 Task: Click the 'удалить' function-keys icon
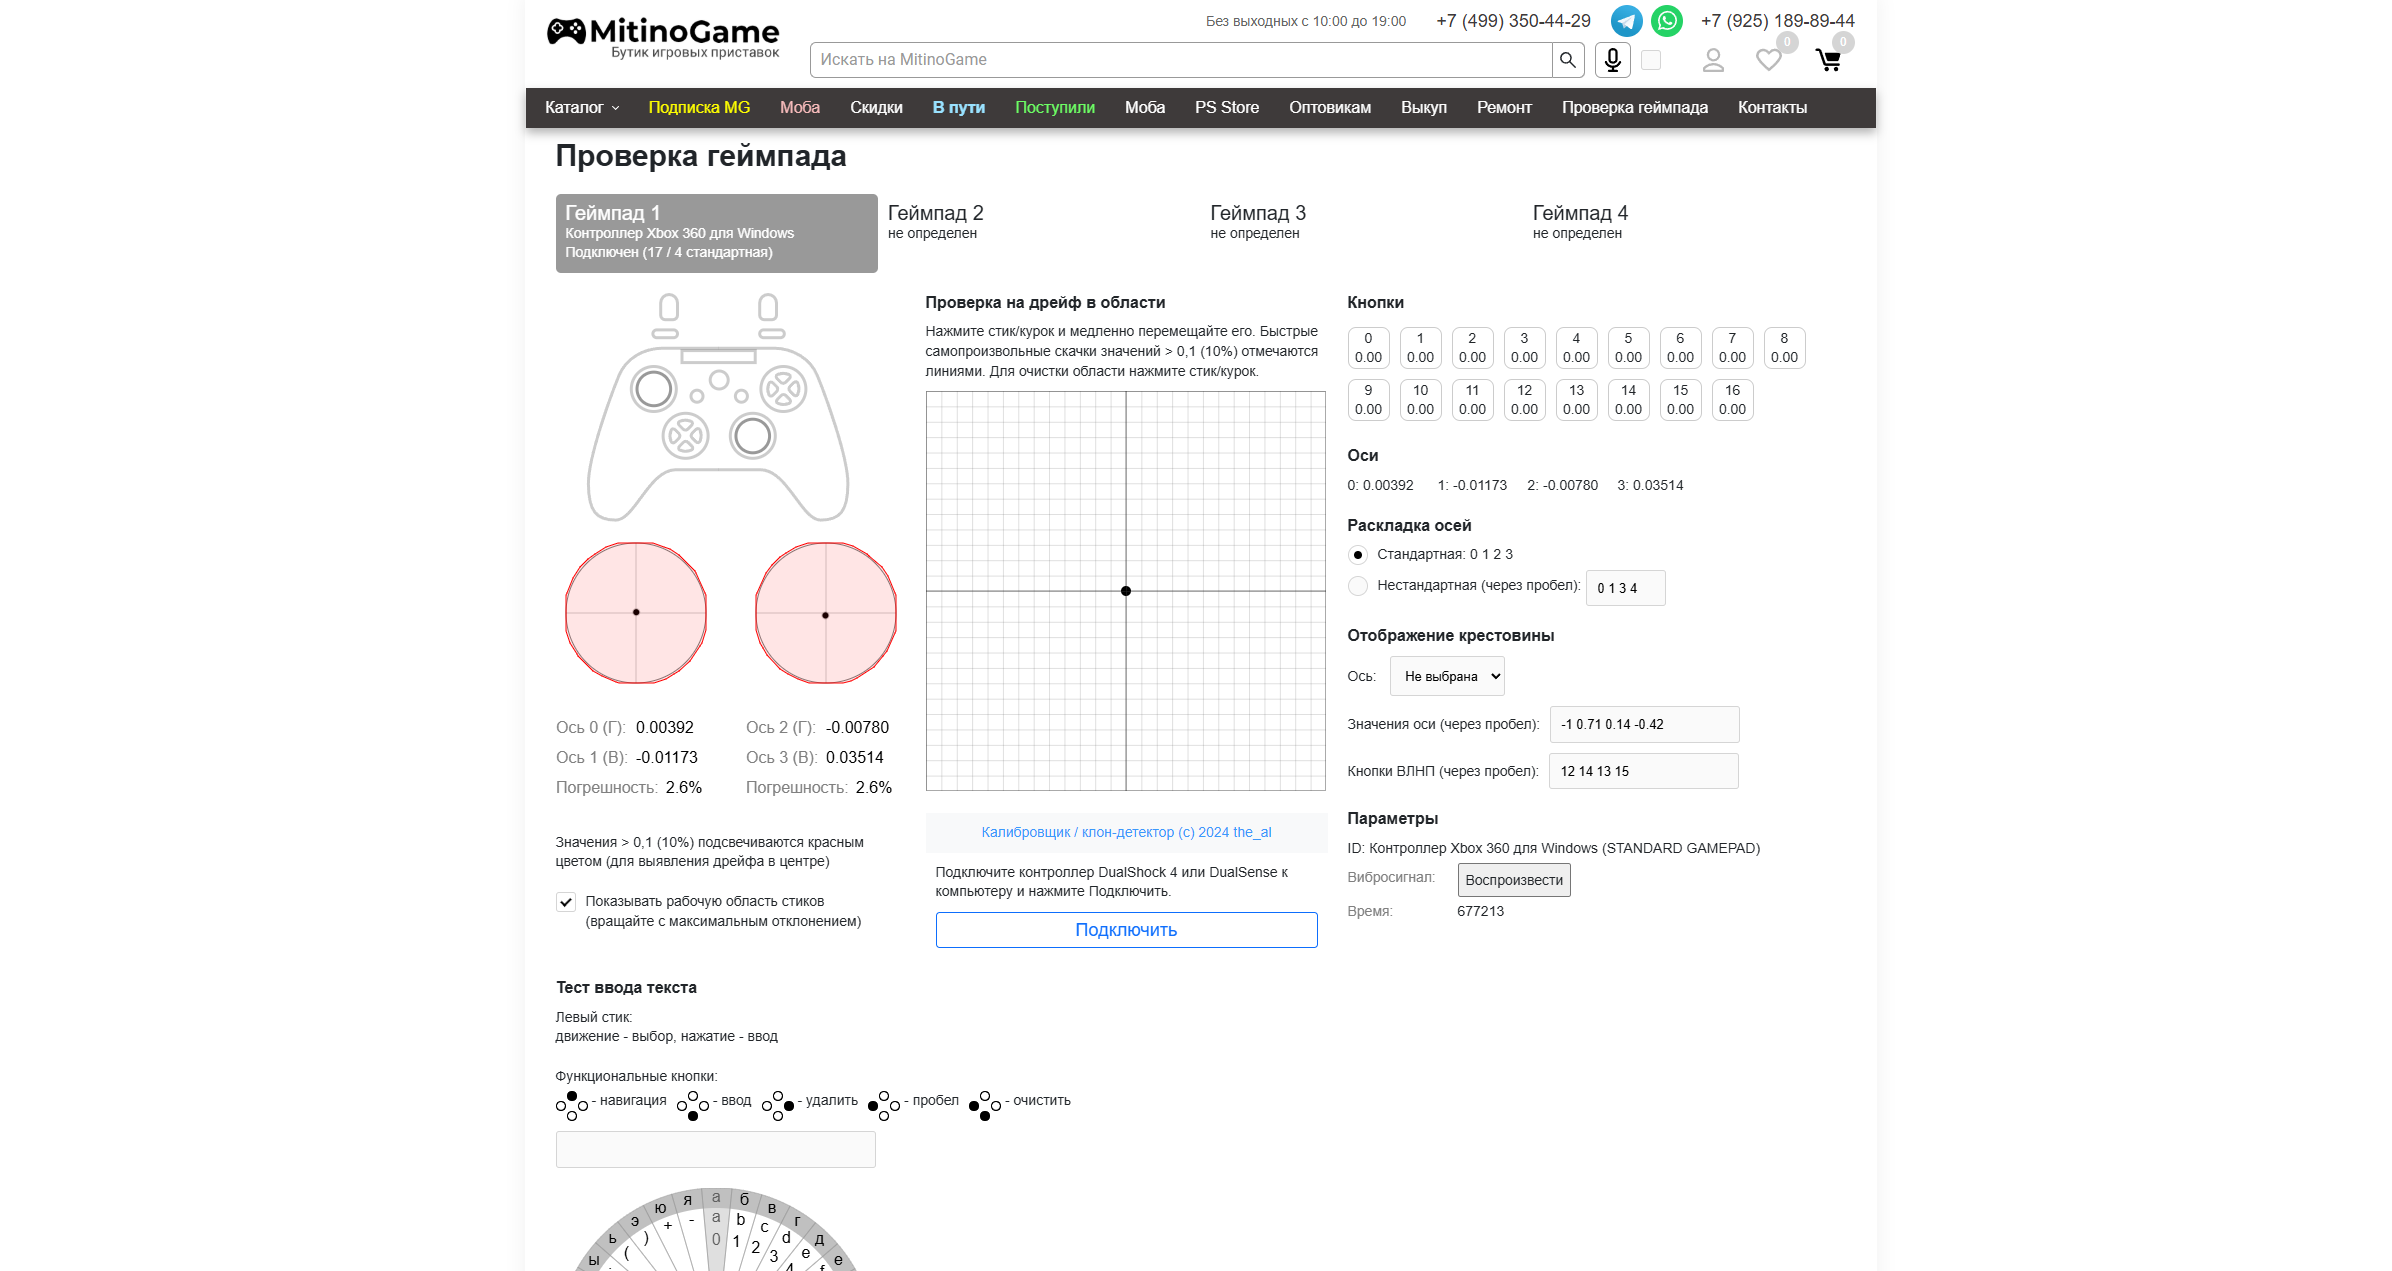coord(778,1105)
